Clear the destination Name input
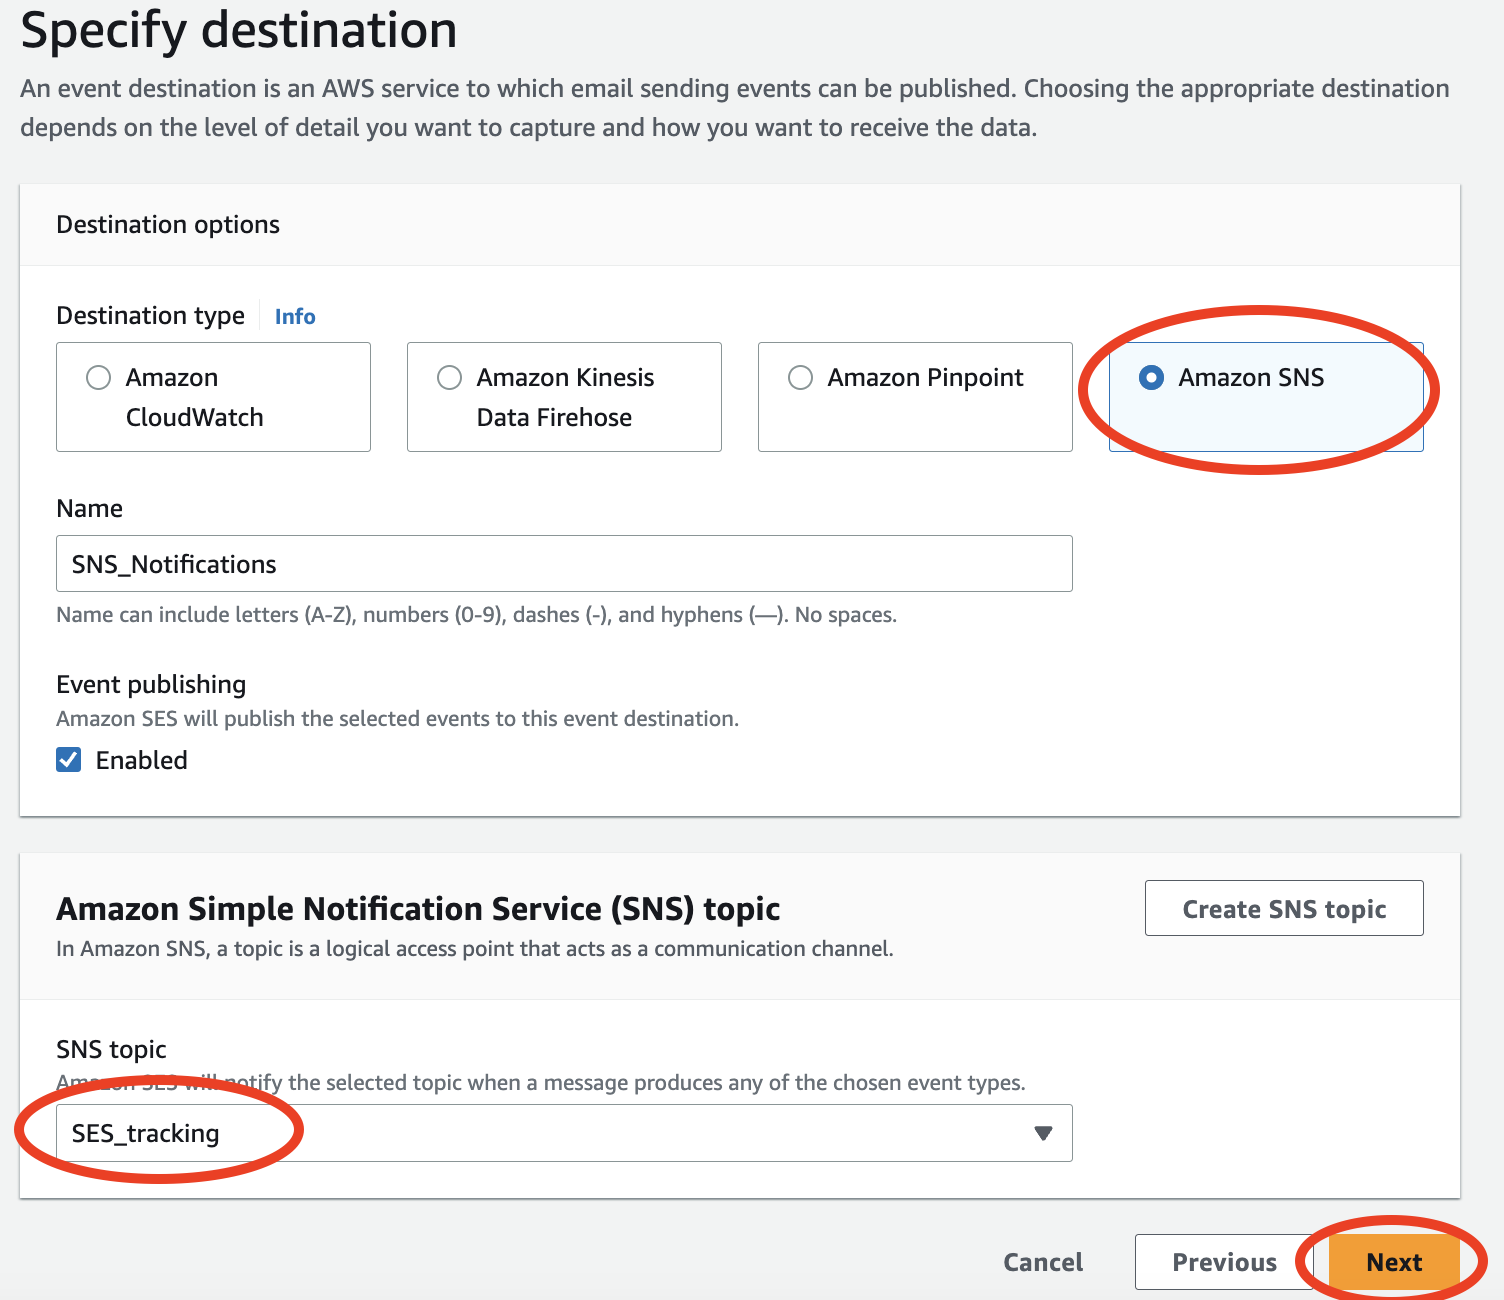1504x1300 pixels. click(565, 563)
